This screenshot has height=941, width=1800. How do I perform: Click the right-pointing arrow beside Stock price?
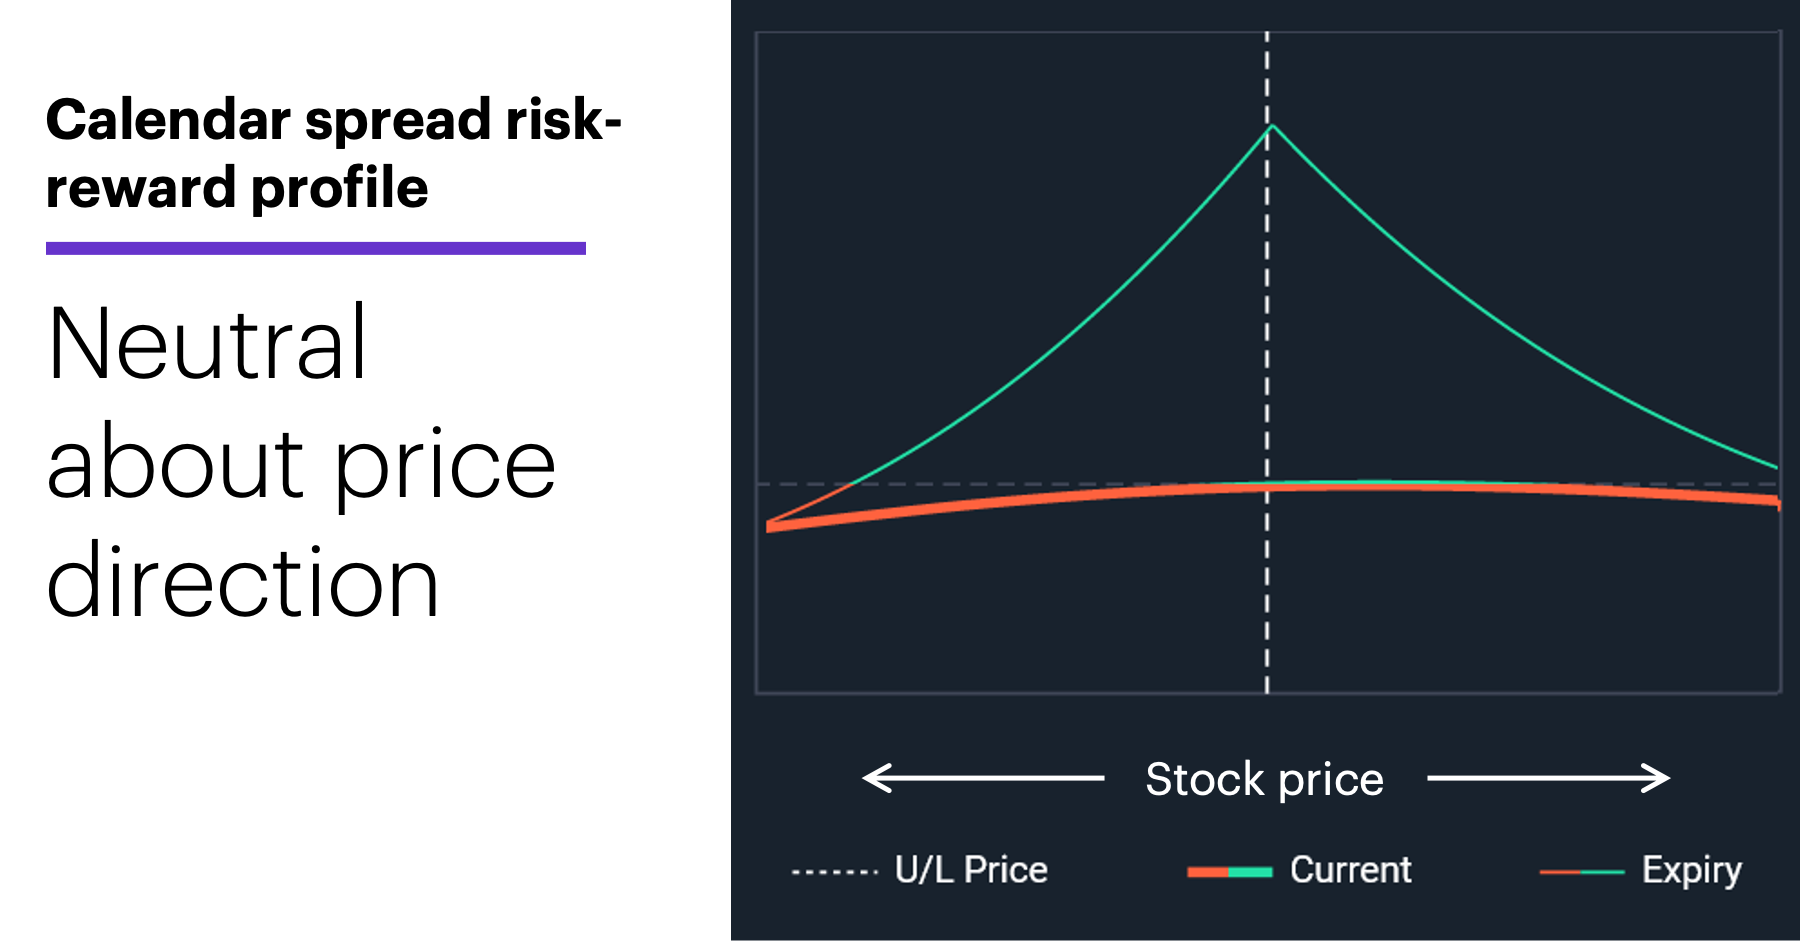click(x=1548, y=778)
